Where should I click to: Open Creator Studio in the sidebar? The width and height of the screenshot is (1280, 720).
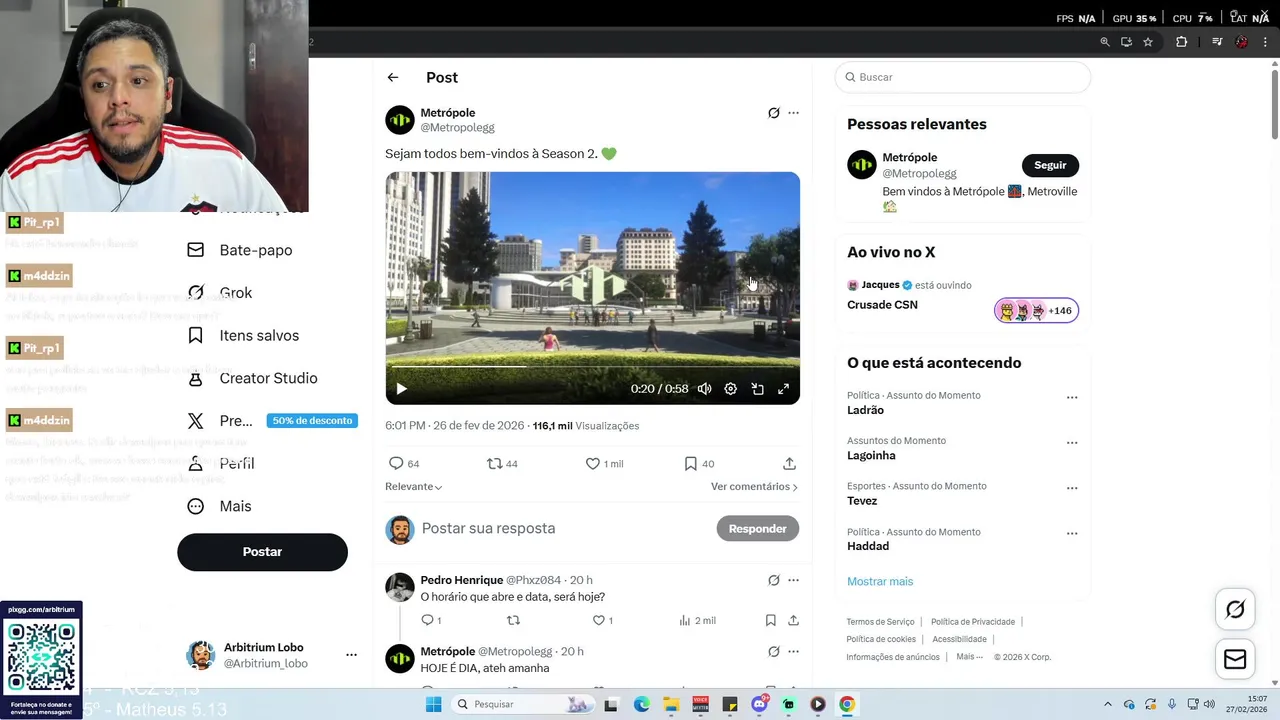click(x=252, y=378)
